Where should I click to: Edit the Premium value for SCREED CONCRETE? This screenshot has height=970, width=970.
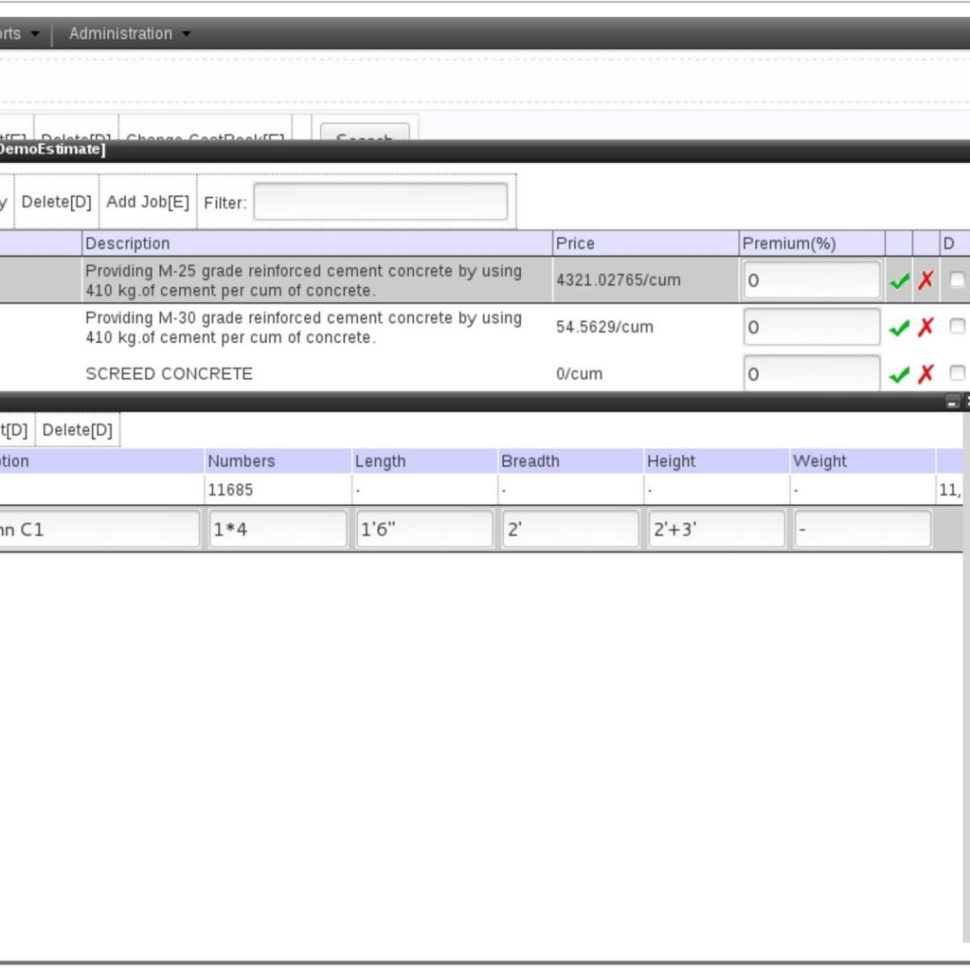[810, 374]
